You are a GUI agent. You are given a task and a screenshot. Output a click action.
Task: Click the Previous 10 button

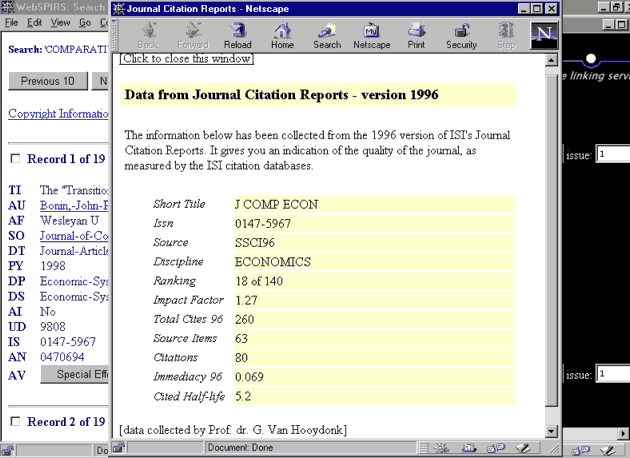click(x=48, y=81)
